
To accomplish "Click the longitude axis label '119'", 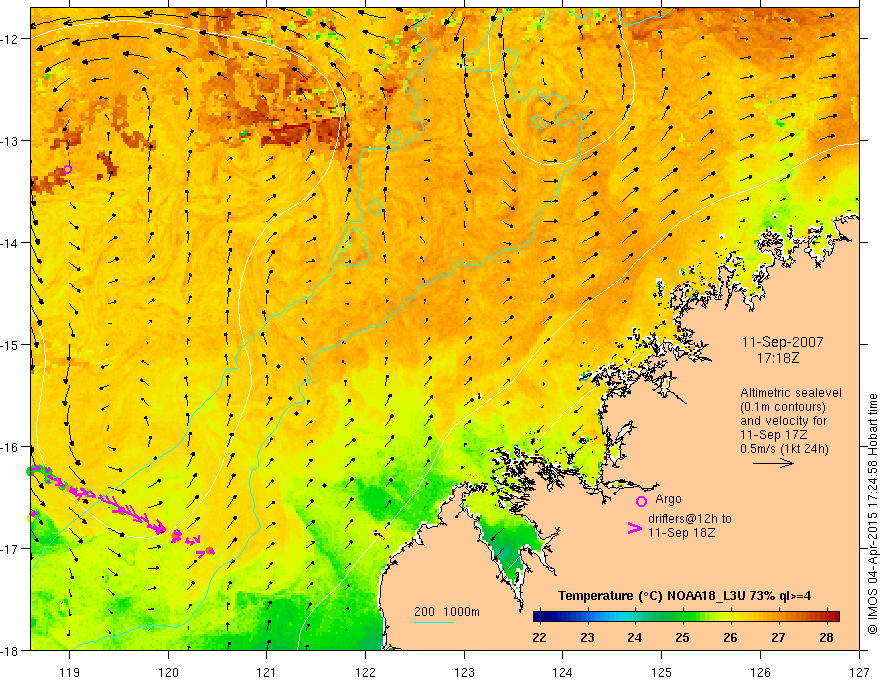I will (70, 672).
